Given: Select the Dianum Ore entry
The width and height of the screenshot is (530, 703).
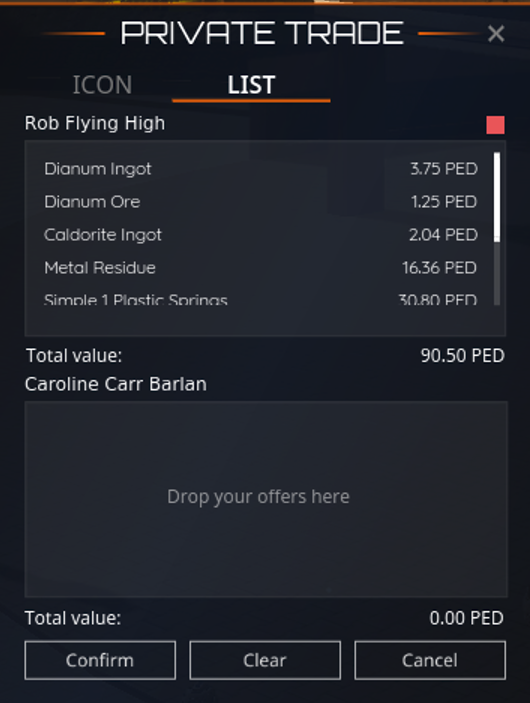Looking at the screenshot, I should 261,202.
